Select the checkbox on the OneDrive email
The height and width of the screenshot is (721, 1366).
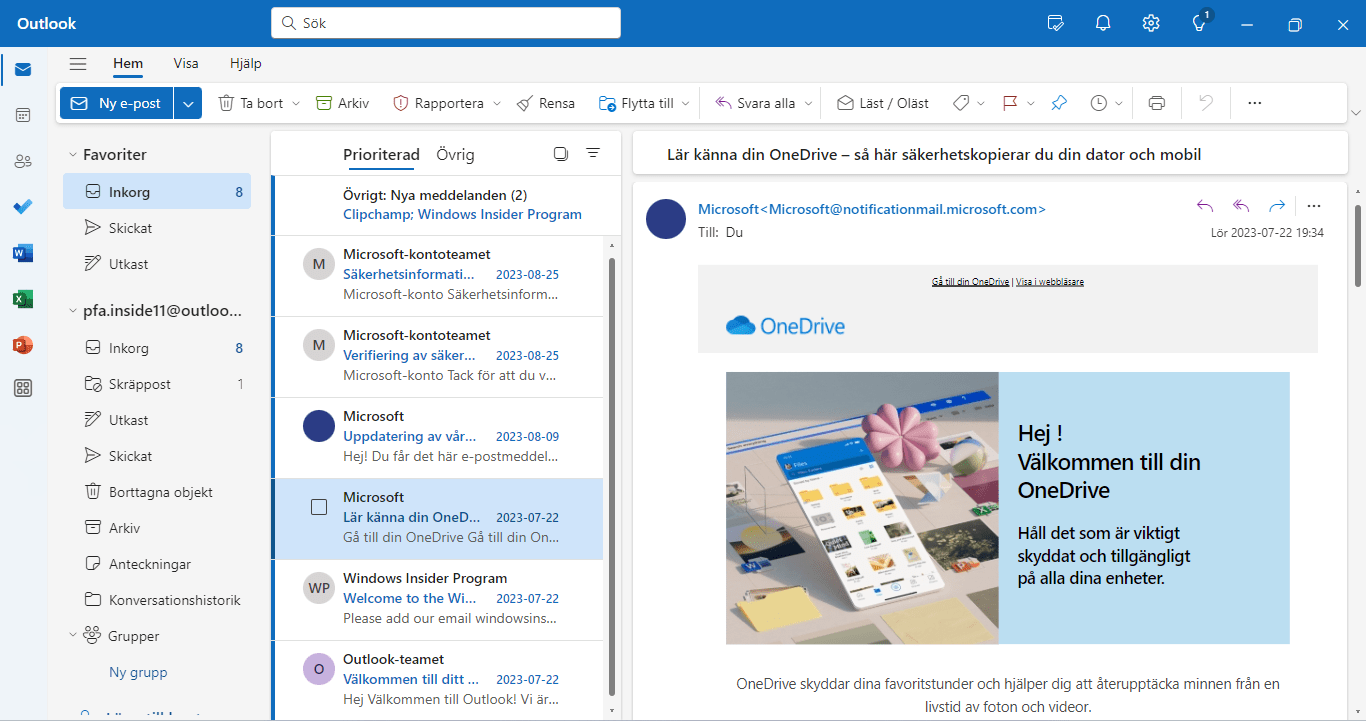(x=318, y=506)
